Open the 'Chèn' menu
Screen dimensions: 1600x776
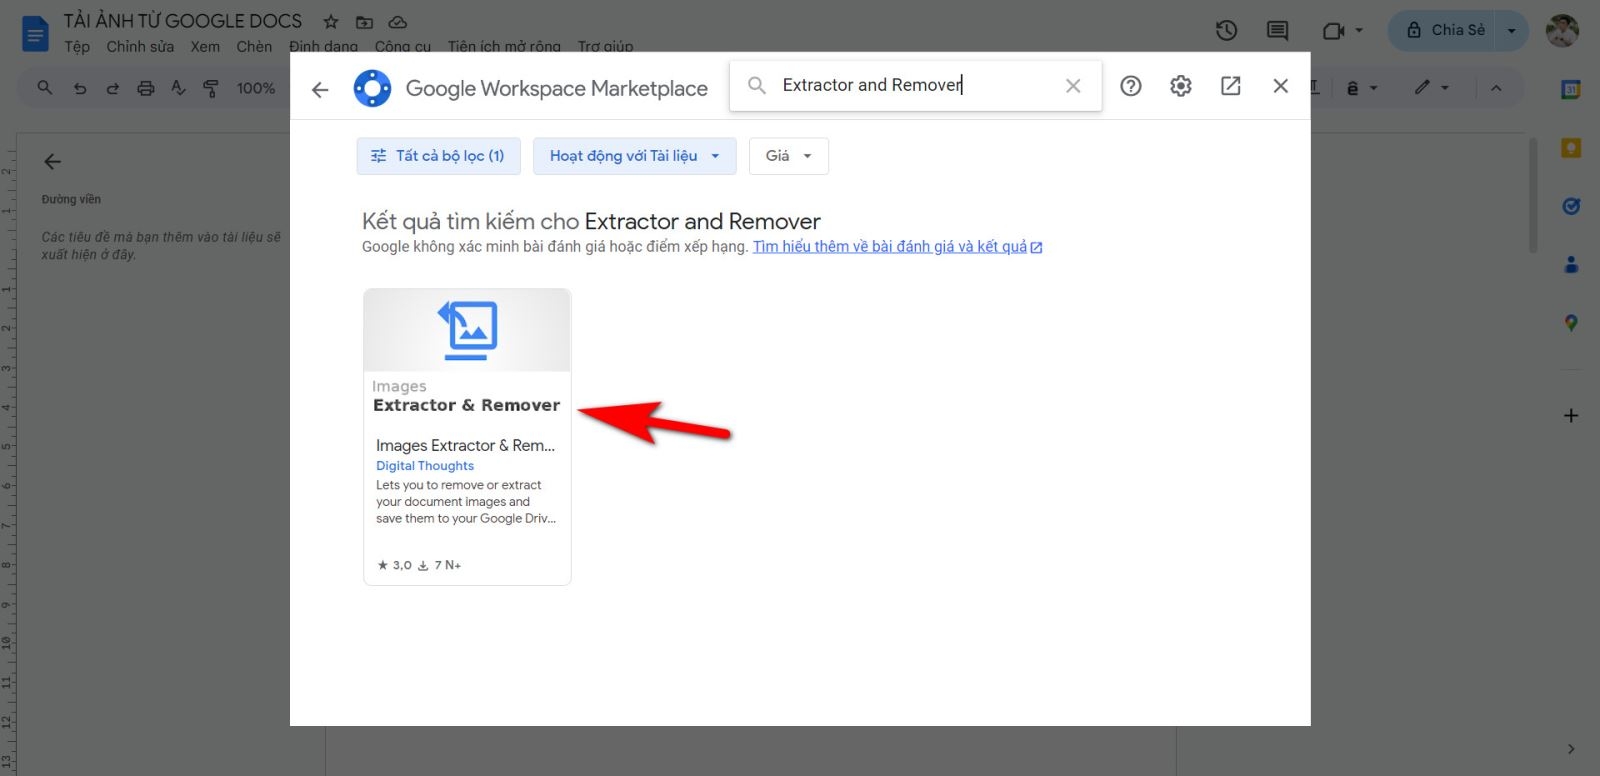(x=254, y=46)
